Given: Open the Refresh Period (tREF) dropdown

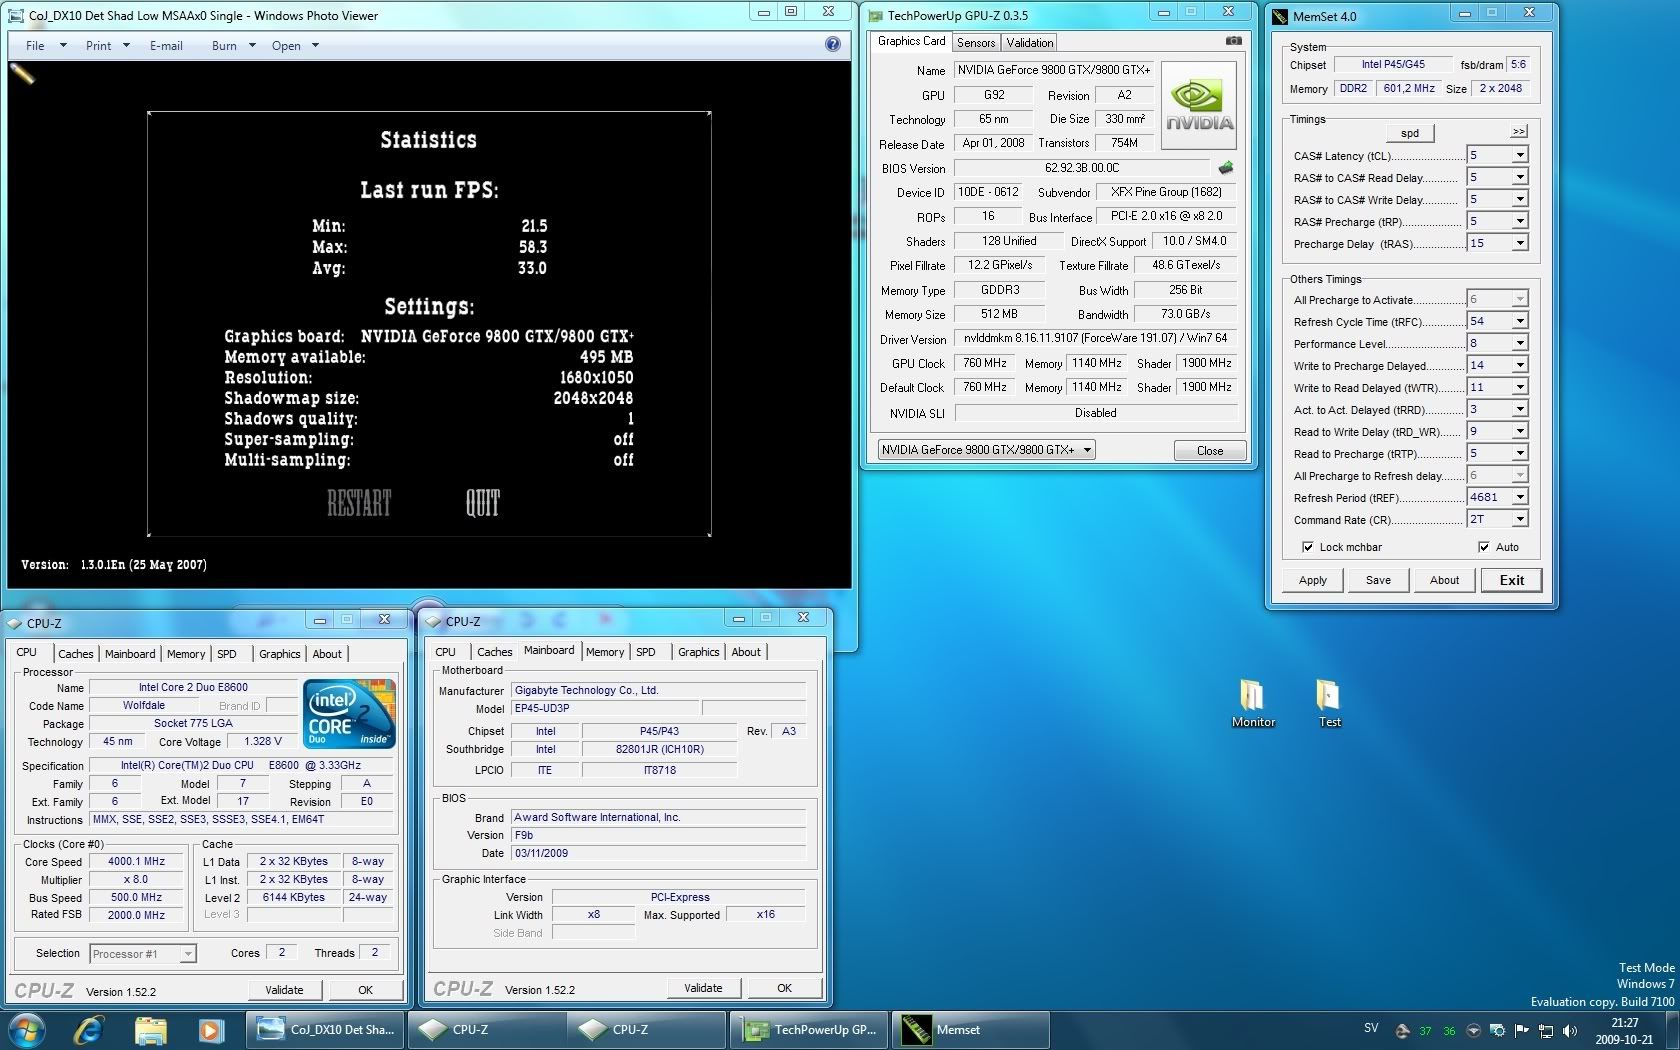Looking at the screenshot, I should [1520, 497].
